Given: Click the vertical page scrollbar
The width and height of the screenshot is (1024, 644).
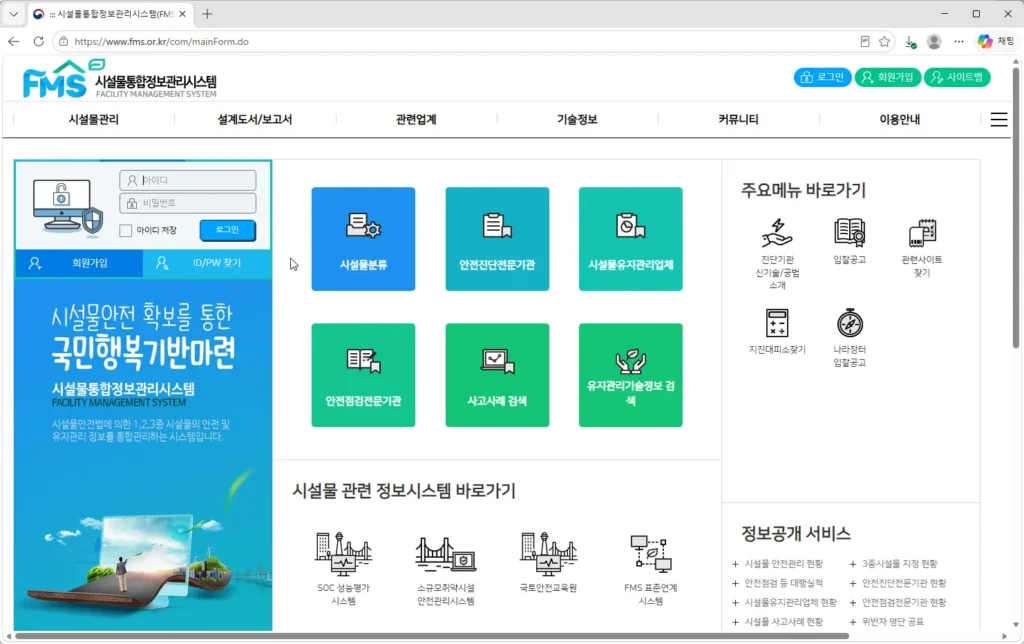Looking at the screenshot, I should [x=1016, y=206].
